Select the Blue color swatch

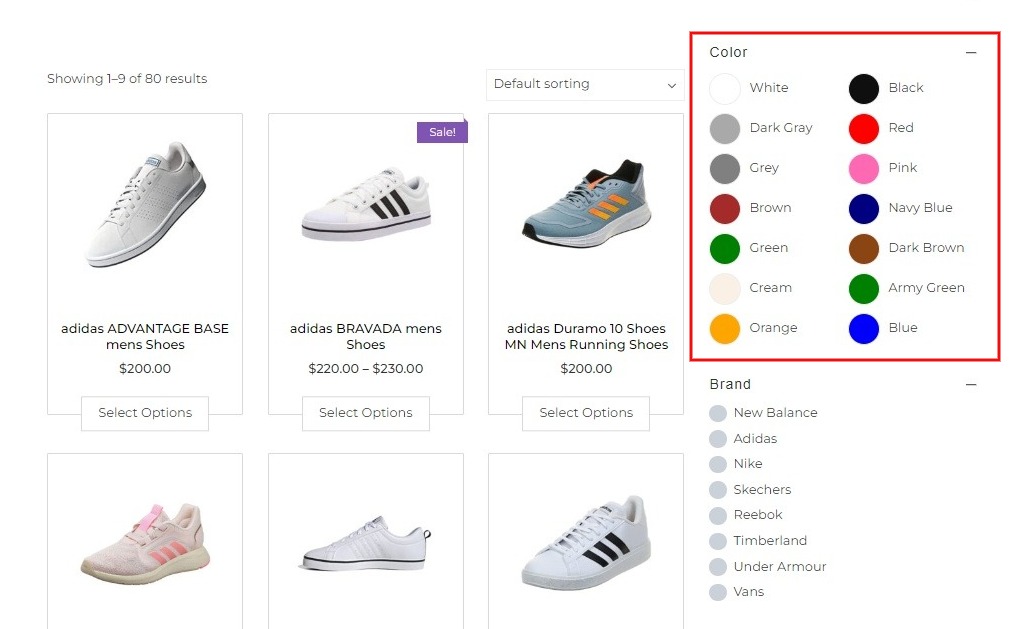pos(863,329)
